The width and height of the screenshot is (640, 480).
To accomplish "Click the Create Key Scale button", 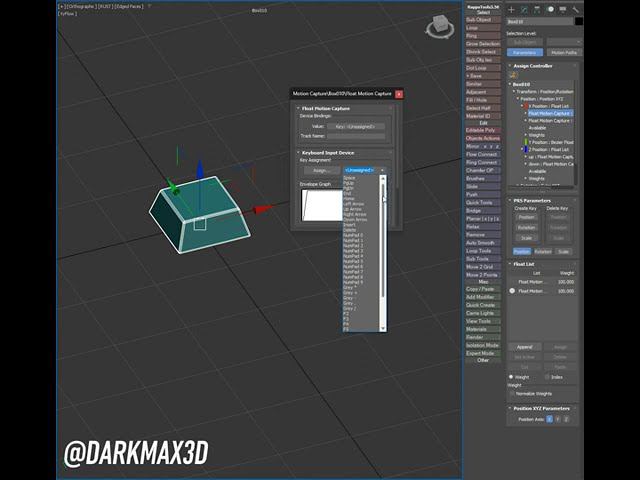I will click(526, 238).
